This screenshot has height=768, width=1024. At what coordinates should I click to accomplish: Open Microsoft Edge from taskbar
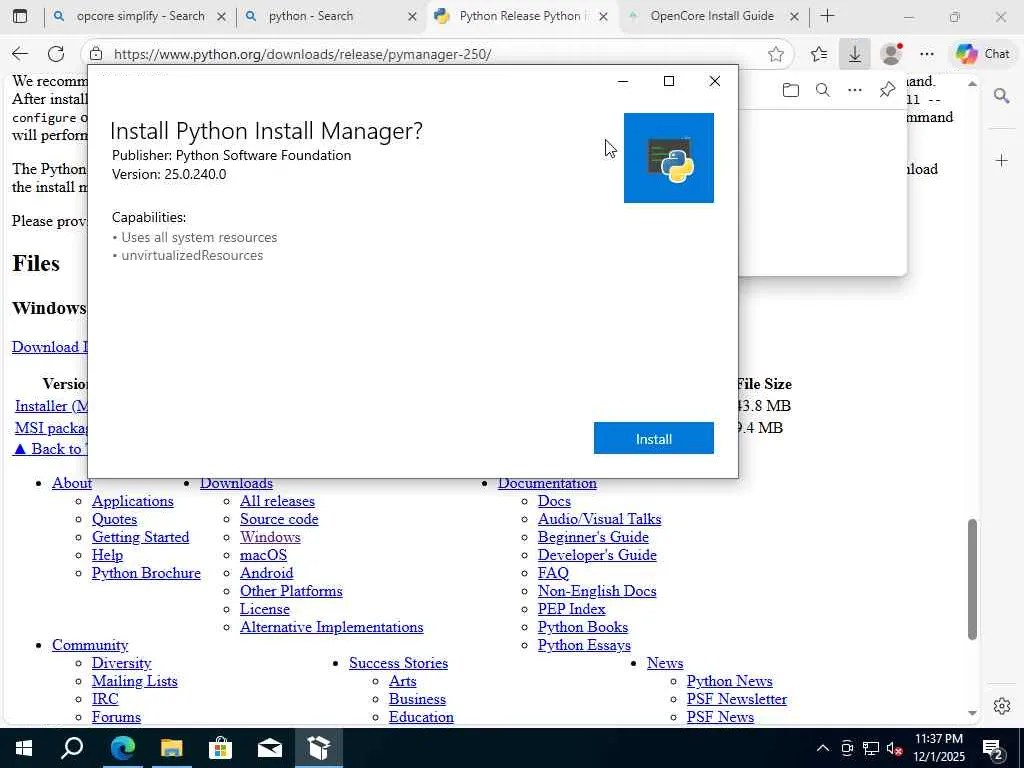pos(122,748)
